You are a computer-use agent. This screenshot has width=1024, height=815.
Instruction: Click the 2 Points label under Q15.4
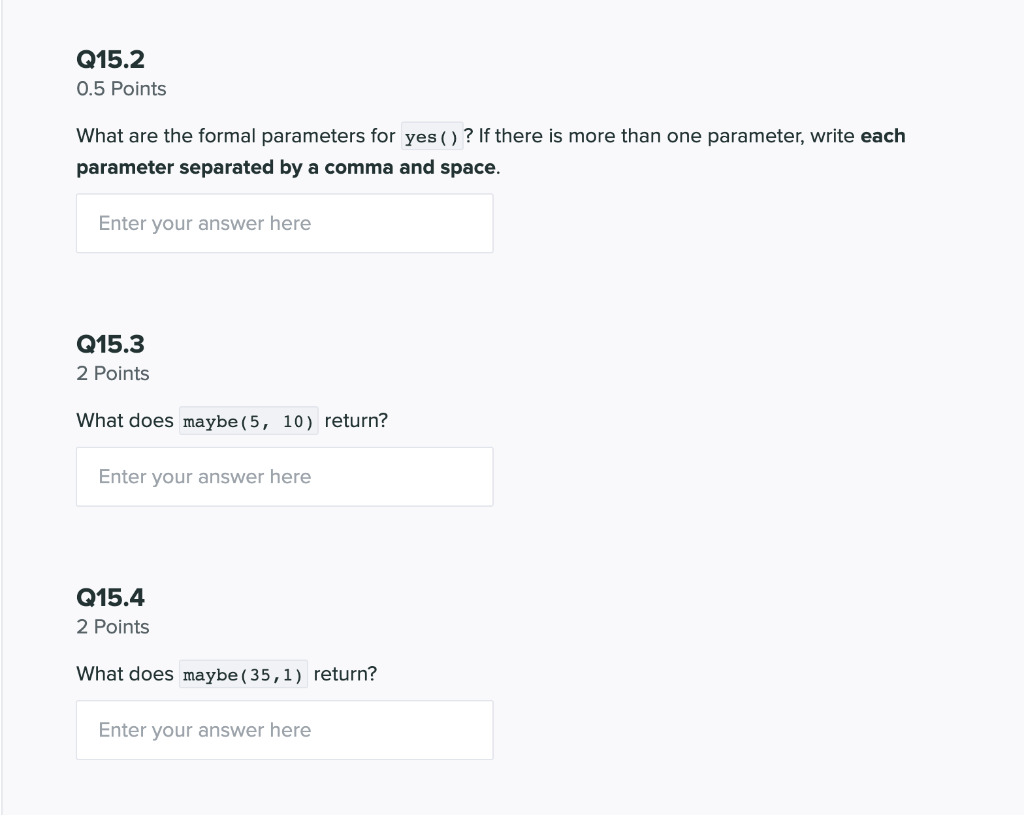pos(112,627)
